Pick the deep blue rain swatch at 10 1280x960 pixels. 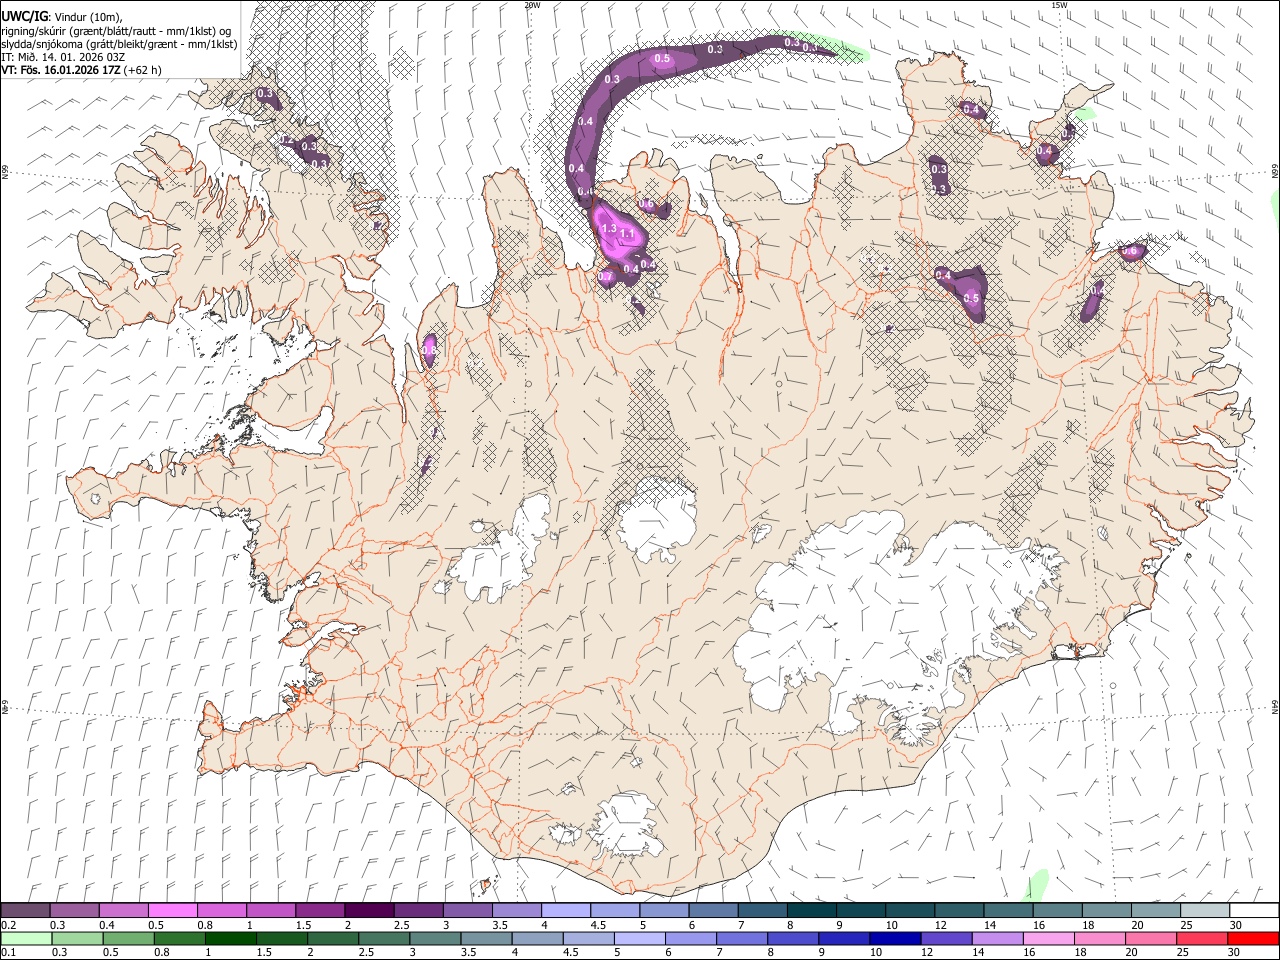(895, 938)
